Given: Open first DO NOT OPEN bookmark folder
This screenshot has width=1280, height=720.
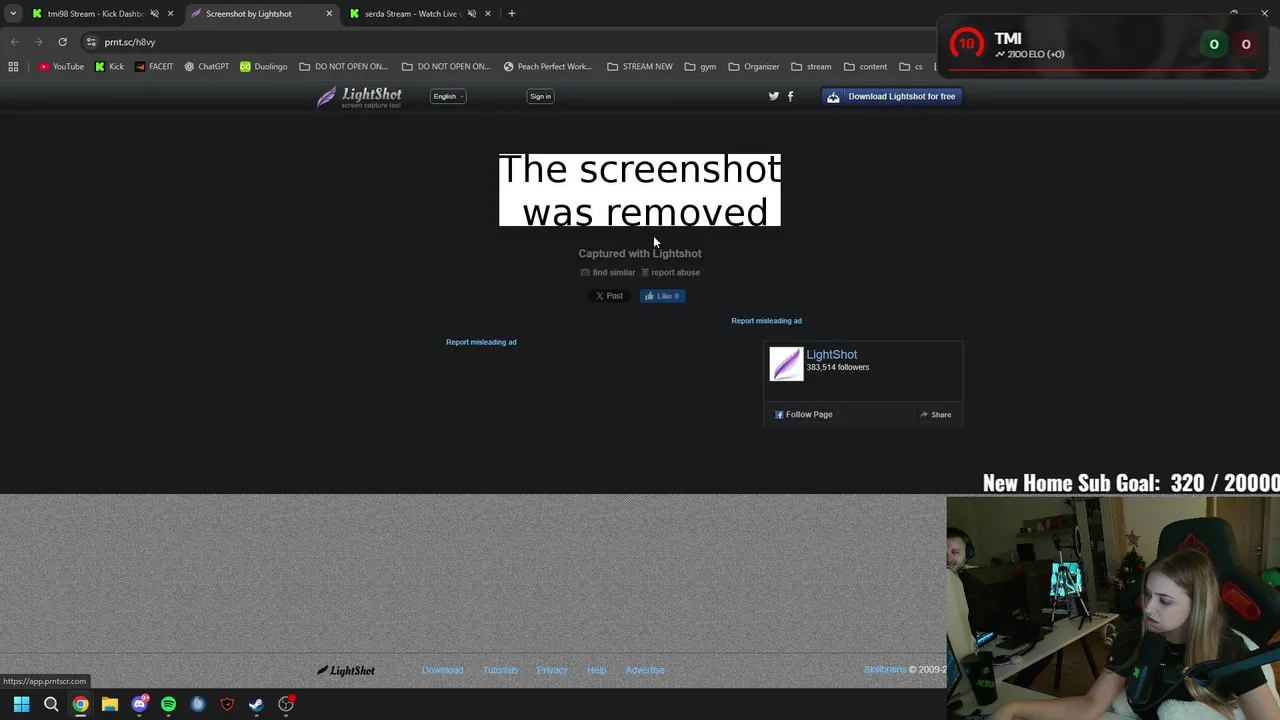Looking at the screenshot, I should (x=343, y=67).
